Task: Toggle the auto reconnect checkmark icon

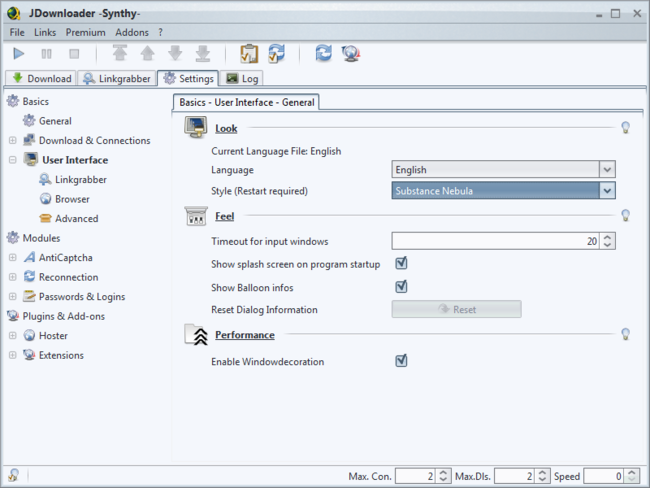Action: coord(276,53)
